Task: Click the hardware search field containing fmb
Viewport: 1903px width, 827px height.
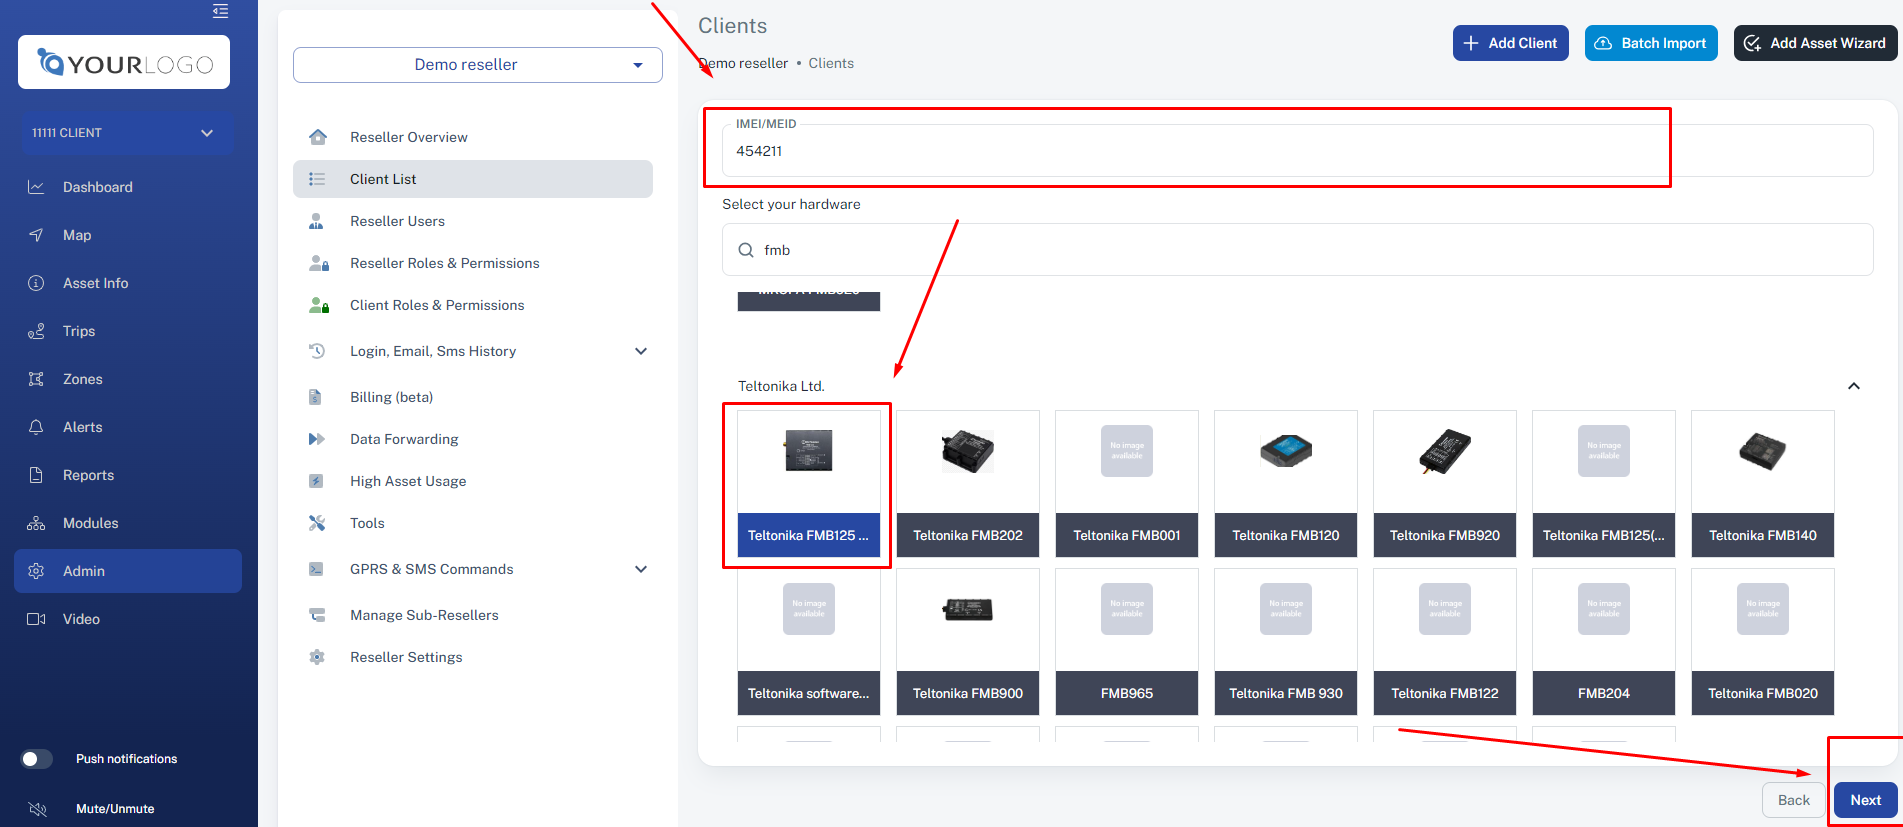Action: pos(1297,250)
